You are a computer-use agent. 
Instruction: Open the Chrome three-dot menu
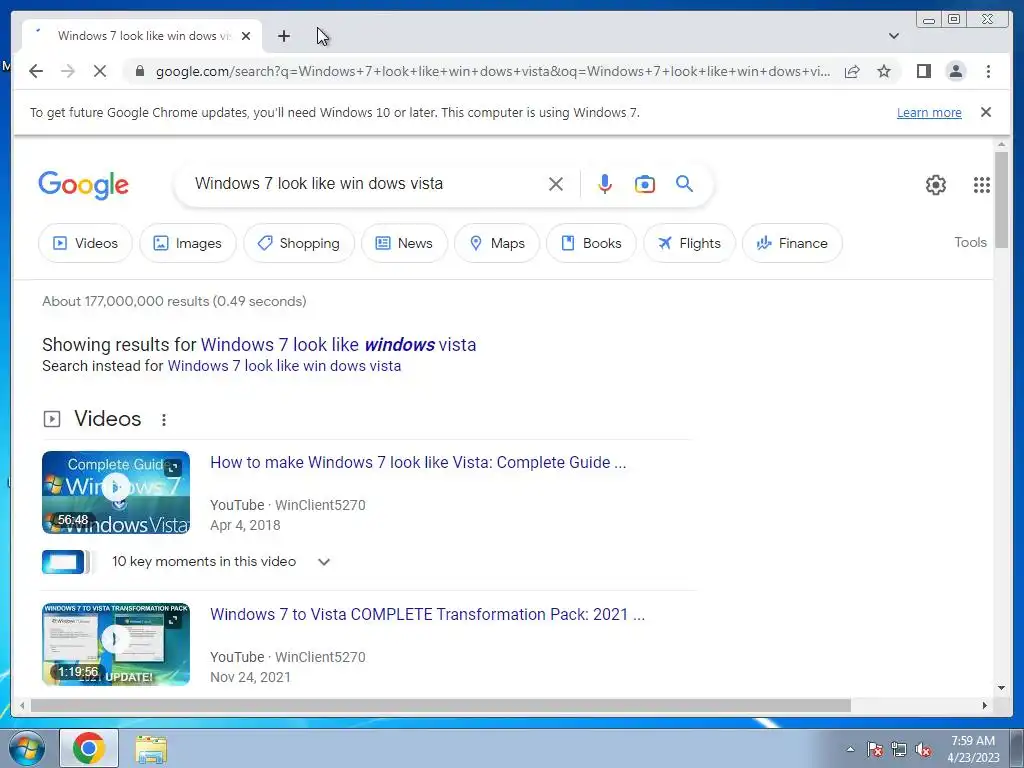point(988,71)
